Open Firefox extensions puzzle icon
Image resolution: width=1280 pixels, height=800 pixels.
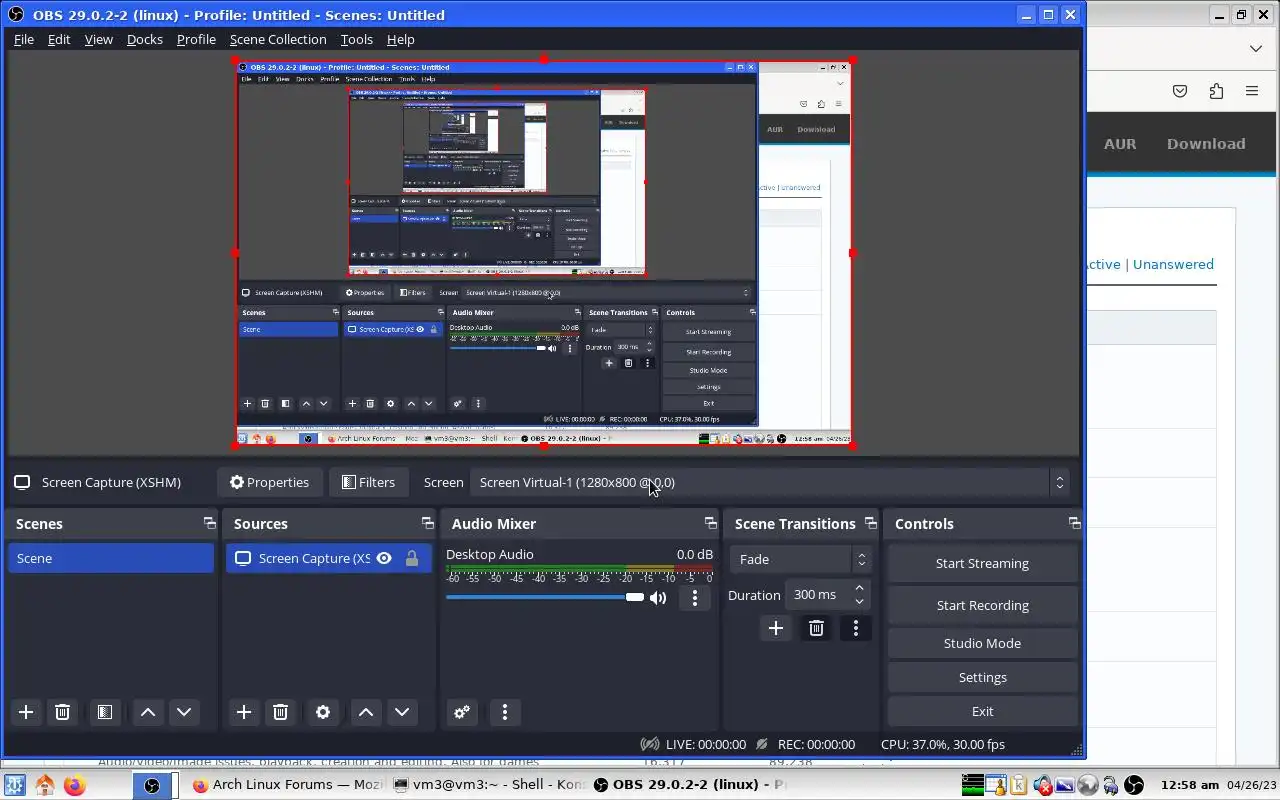1216,91
